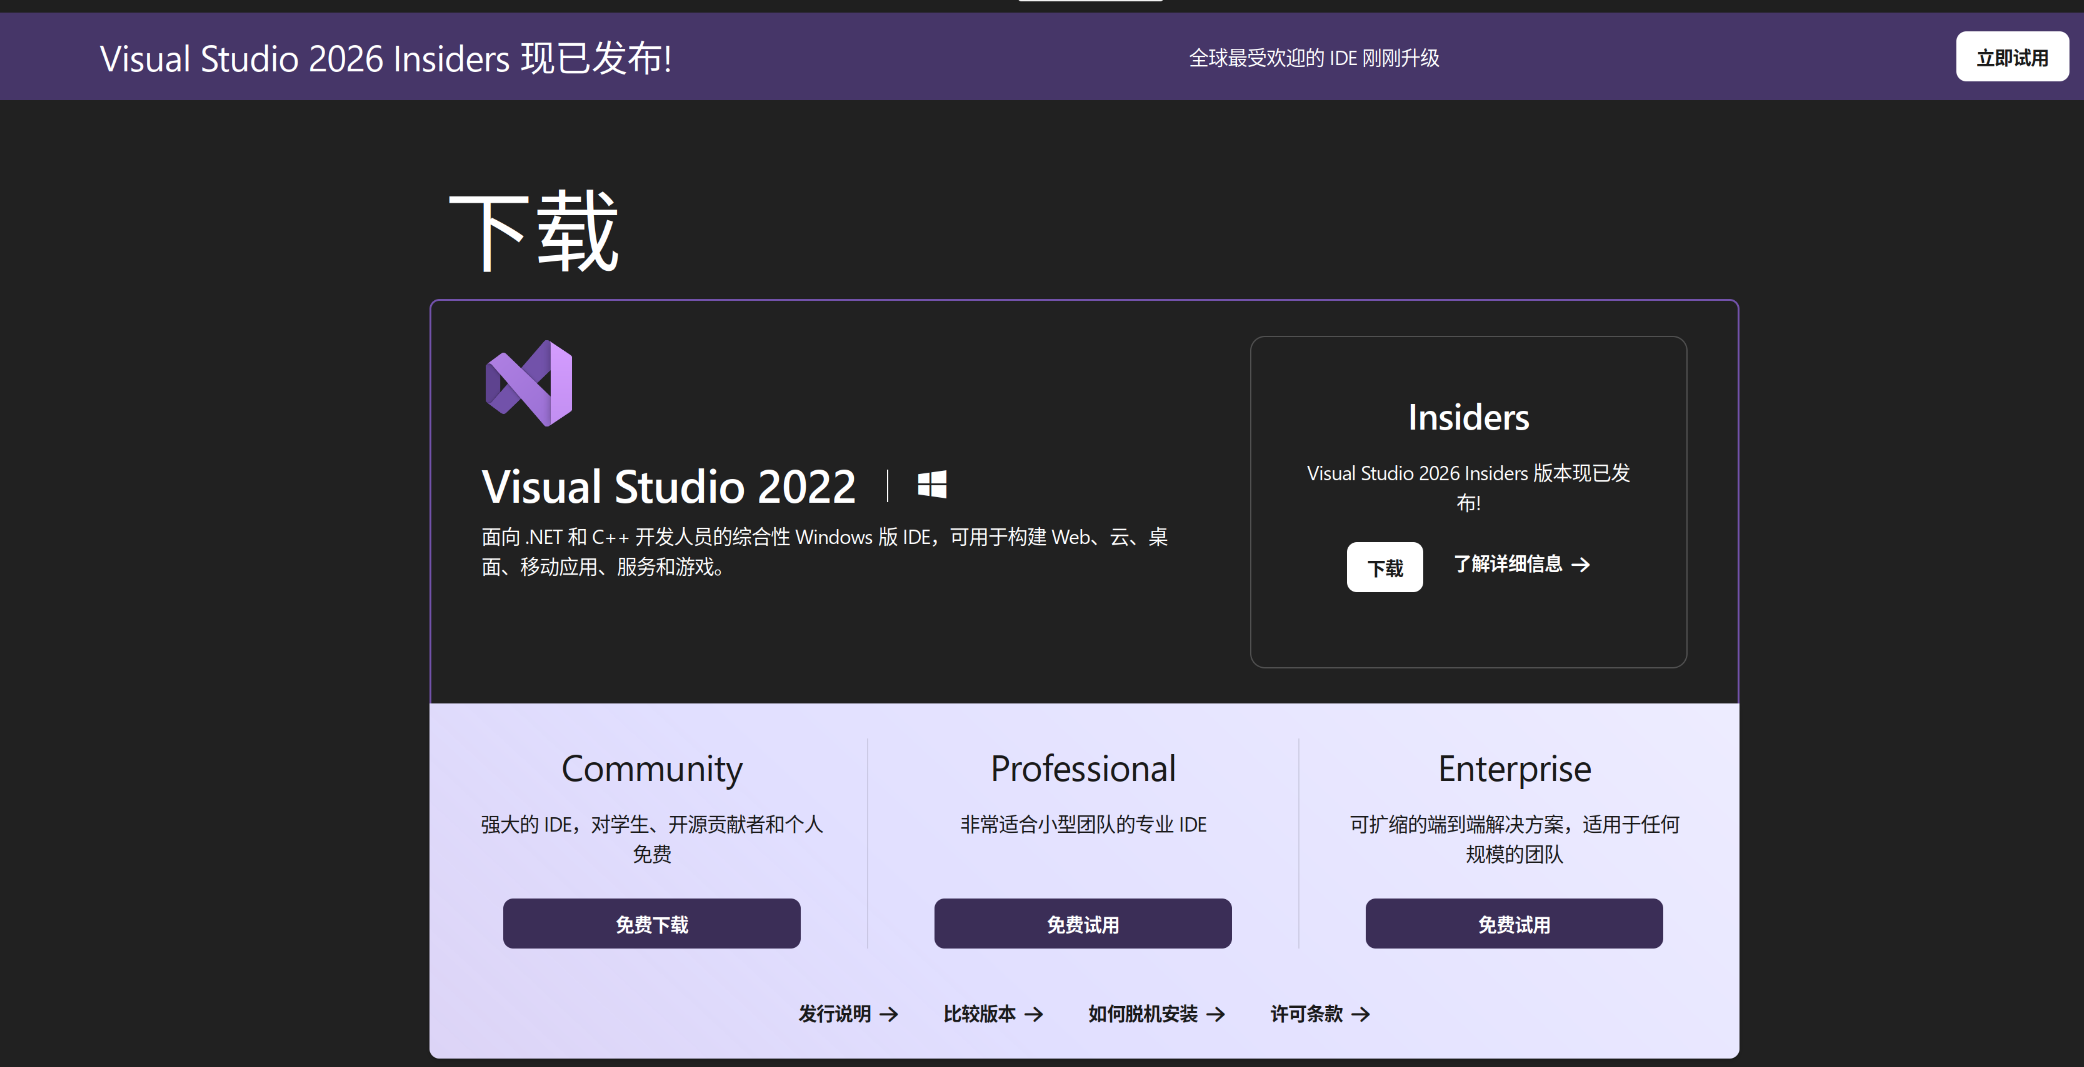The image size is (2084, 1067).
Task: Click the Enterprise edition heading
Action: tap(1514, 769)
